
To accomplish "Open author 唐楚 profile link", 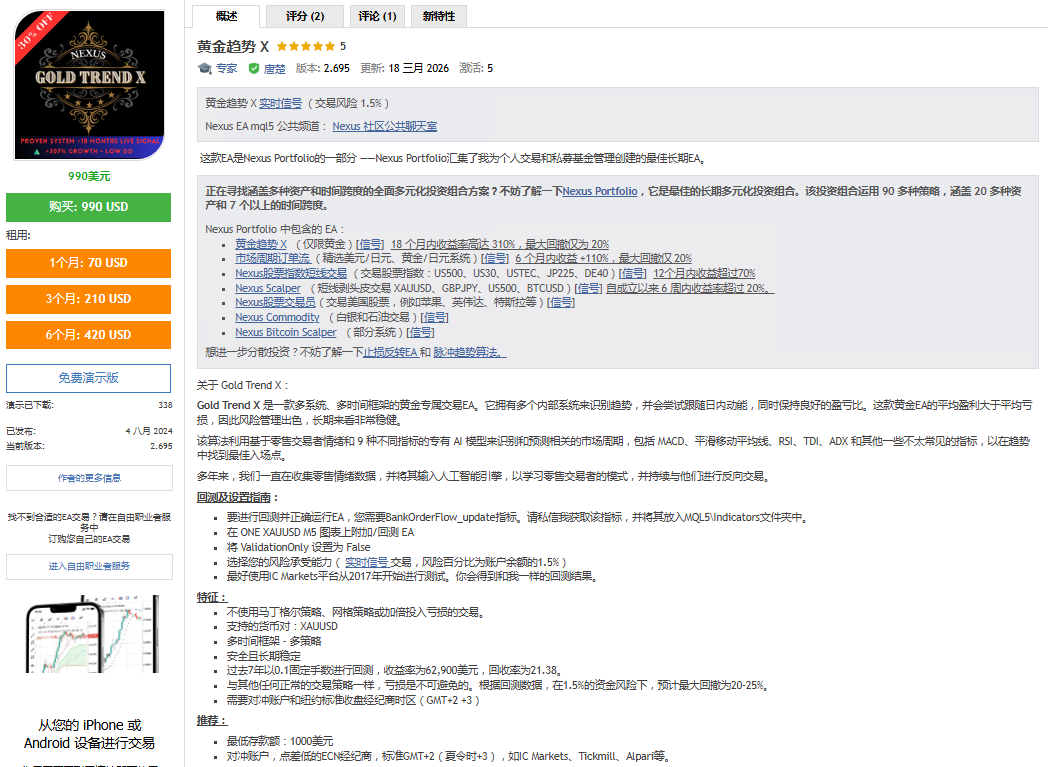I will [274, 69].
